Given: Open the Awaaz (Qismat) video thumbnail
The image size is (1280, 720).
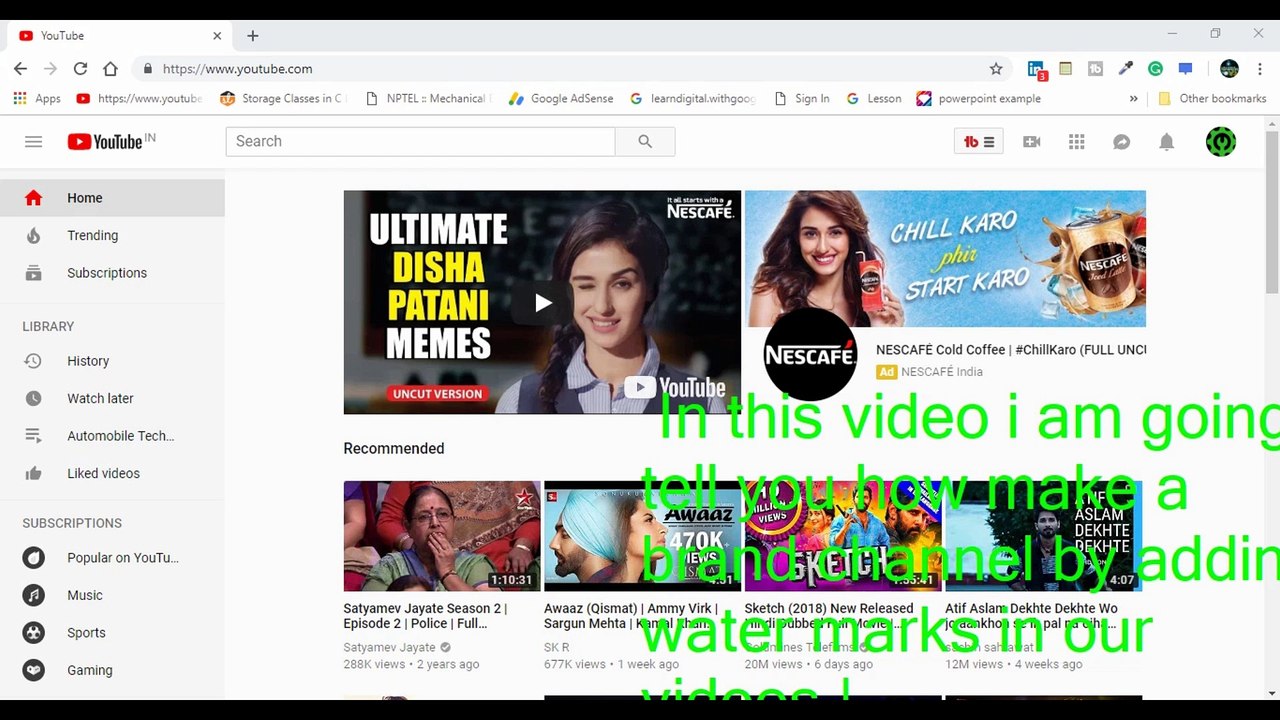Looking at the screenshot, I should point(642,536).
